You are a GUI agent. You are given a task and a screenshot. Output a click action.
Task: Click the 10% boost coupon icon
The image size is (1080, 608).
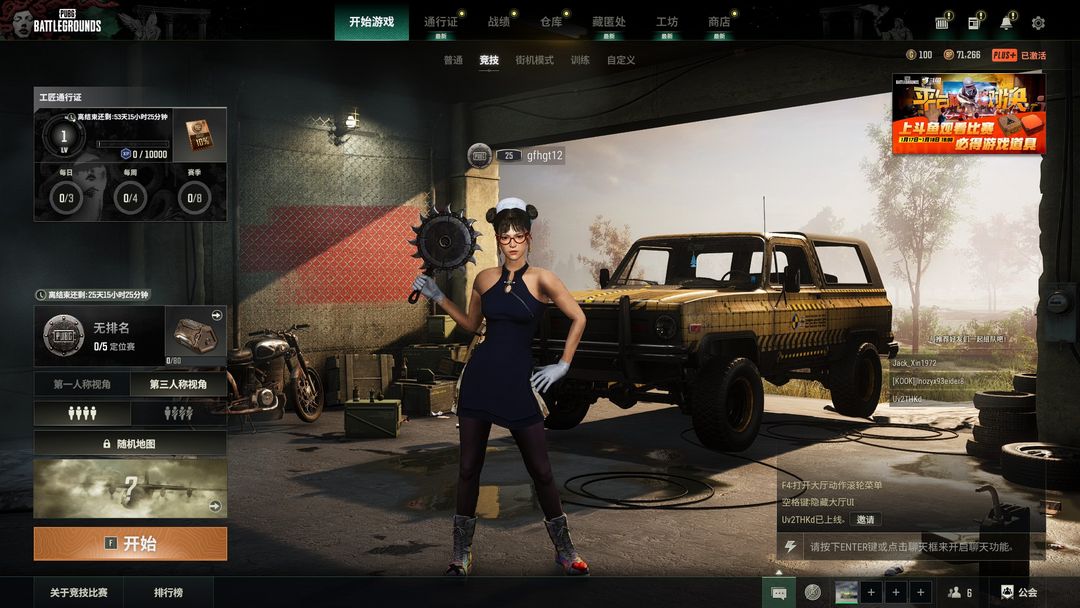tap(199, 135)
